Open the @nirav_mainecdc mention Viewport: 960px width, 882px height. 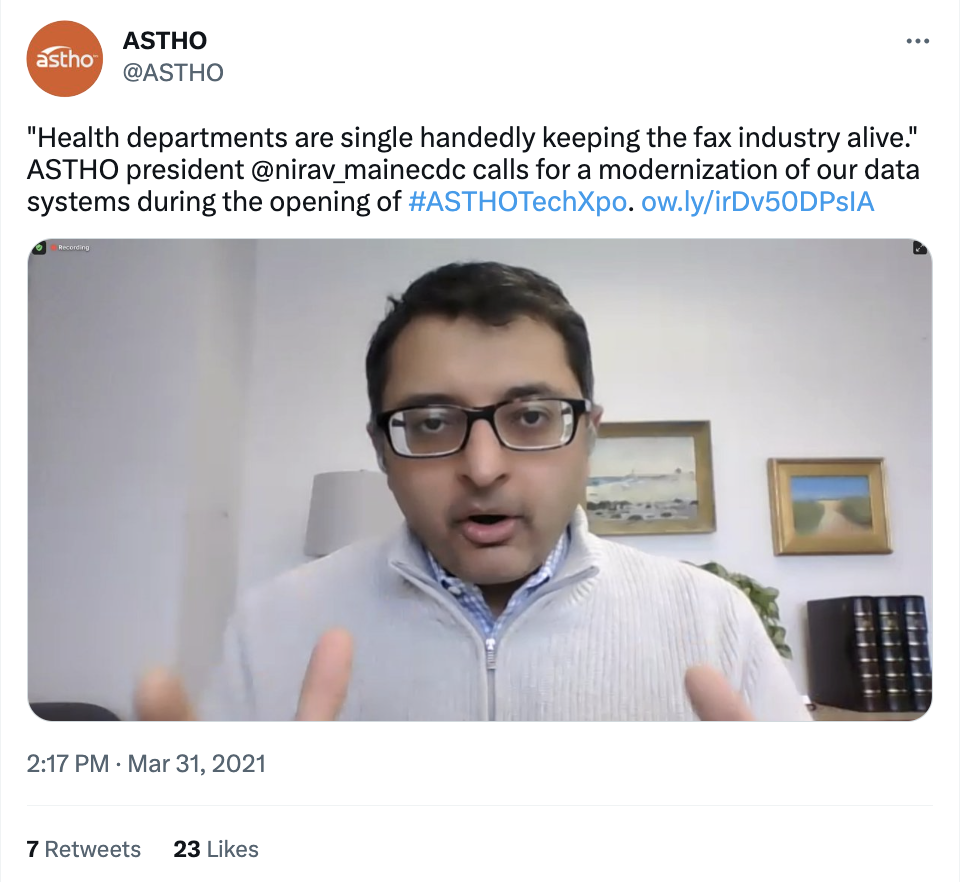358,170
